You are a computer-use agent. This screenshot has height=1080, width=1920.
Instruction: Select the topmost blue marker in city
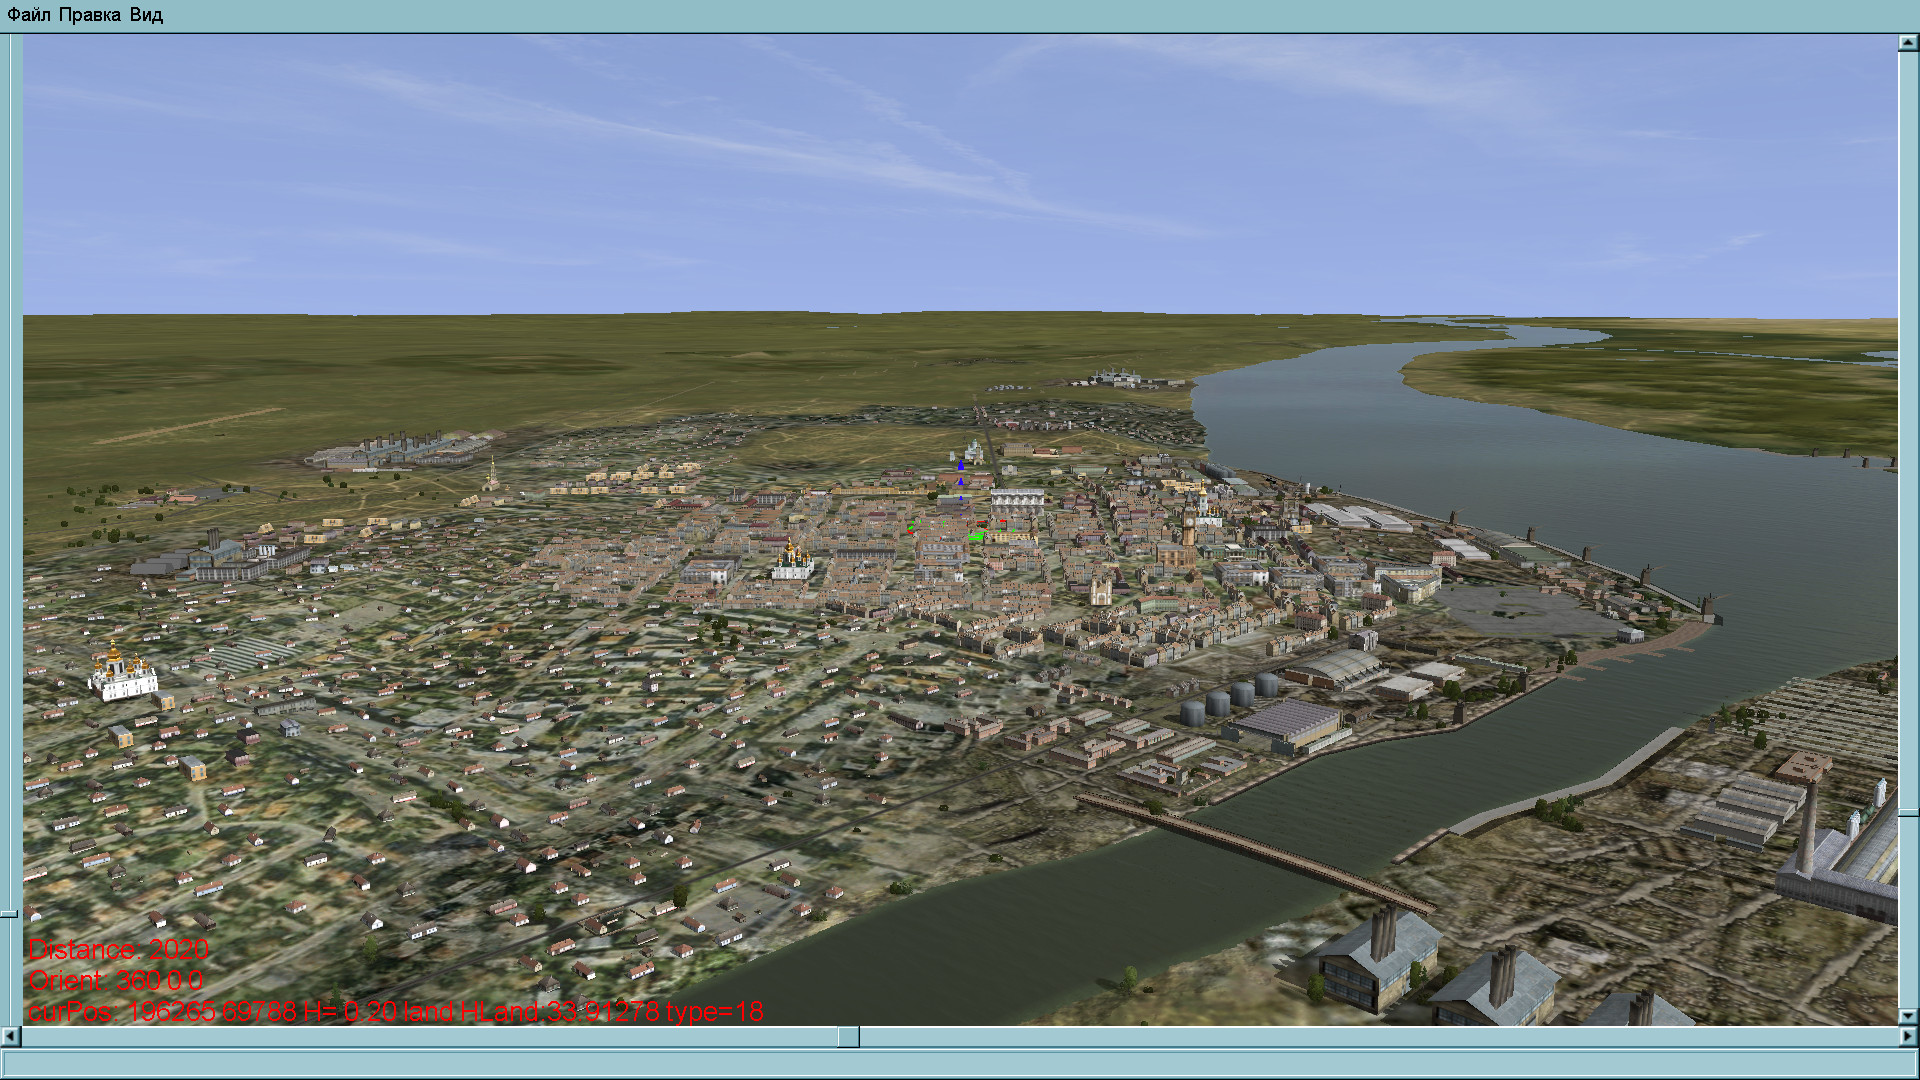tap(961, 464)
